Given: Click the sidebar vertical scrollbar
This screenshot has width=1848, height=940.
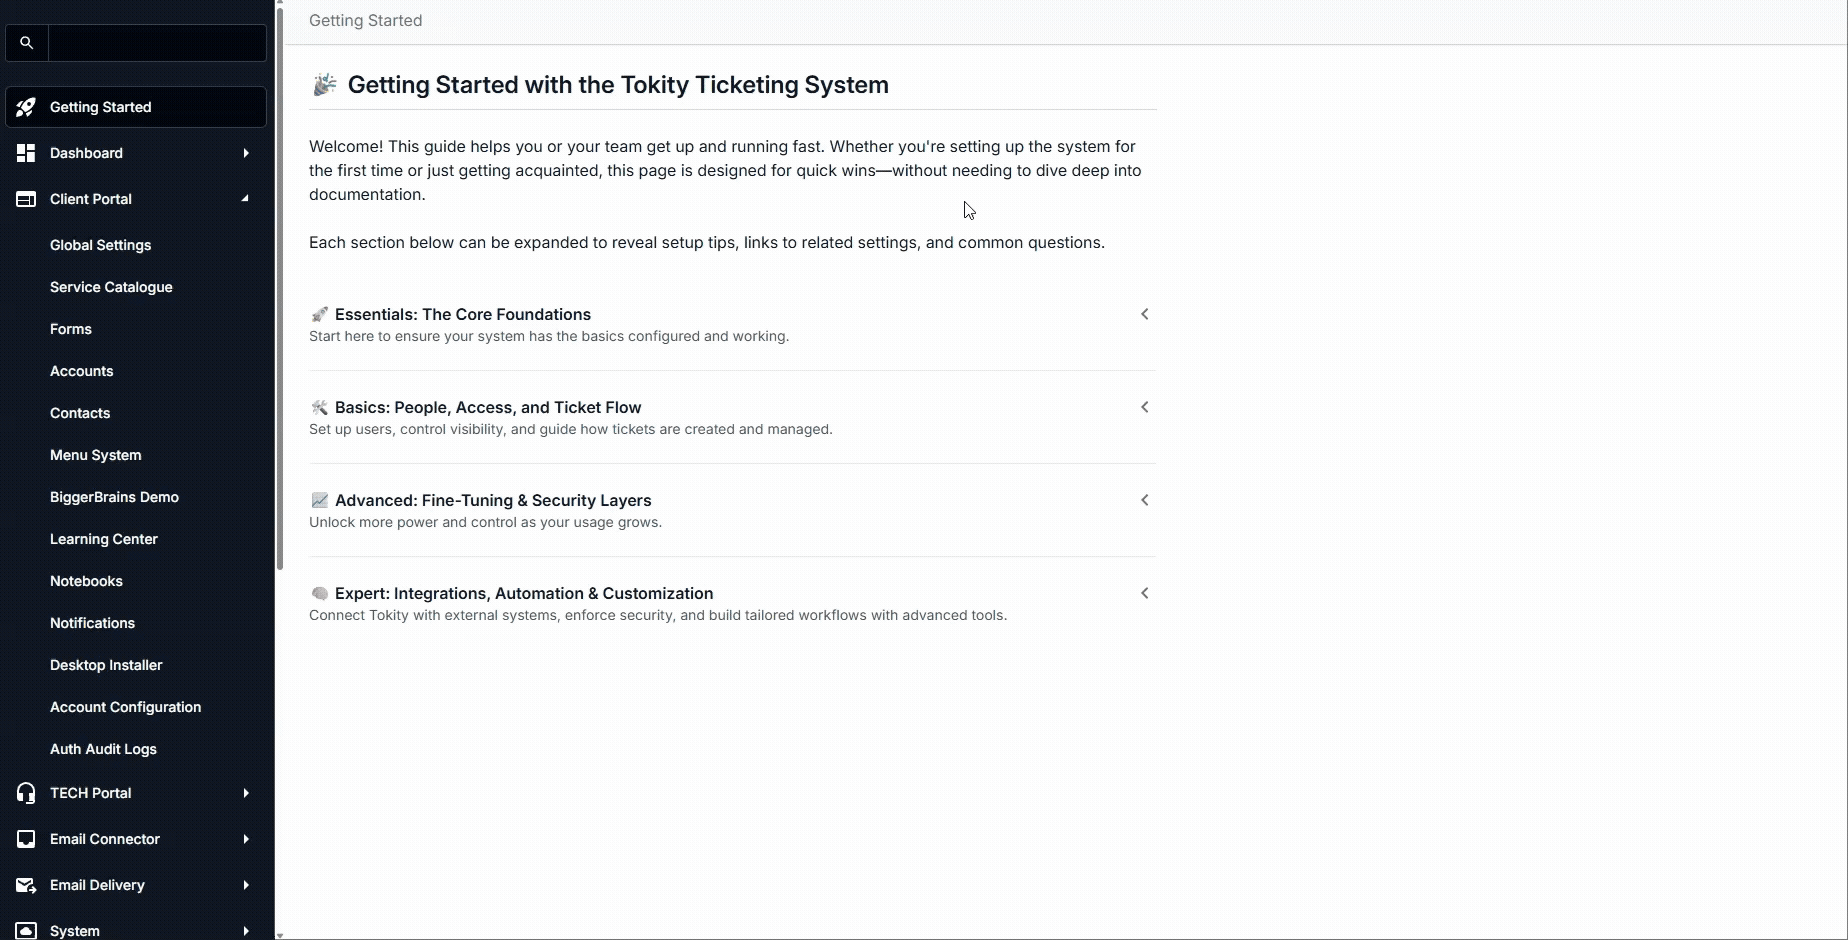Looking at the screenshot, I should [280, 300].
